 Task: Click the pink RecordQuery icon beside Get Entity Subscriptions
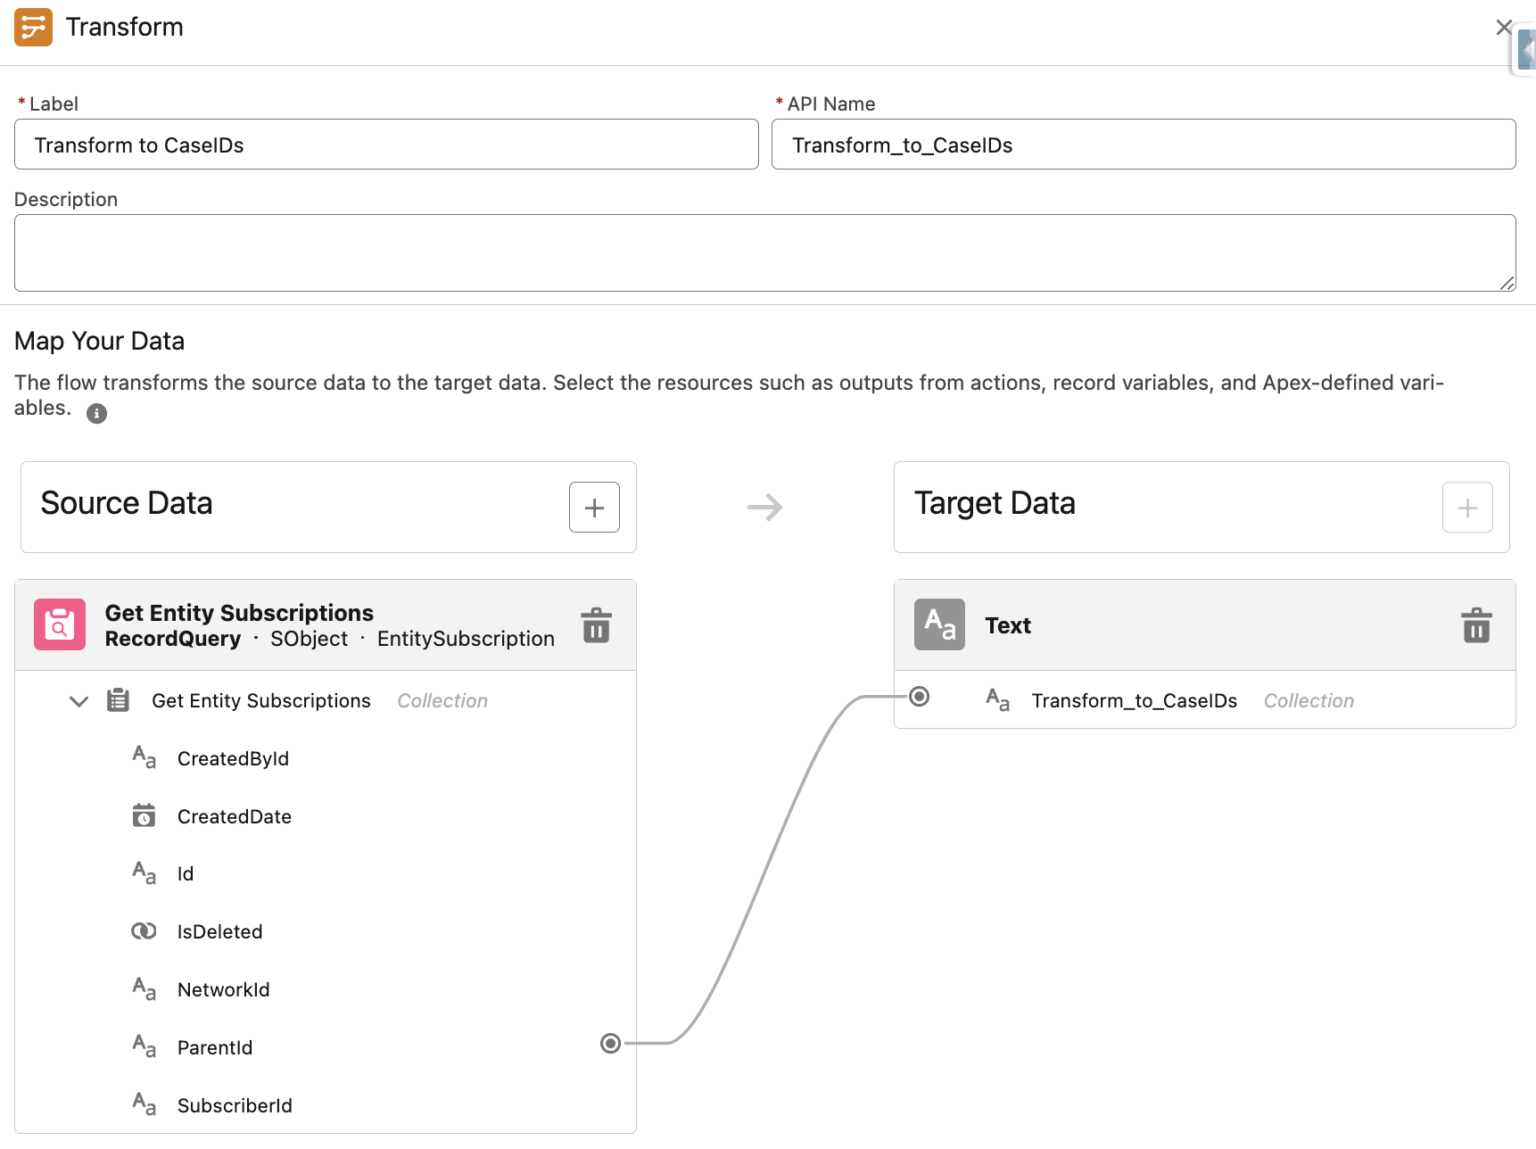[x=59, y=624]
